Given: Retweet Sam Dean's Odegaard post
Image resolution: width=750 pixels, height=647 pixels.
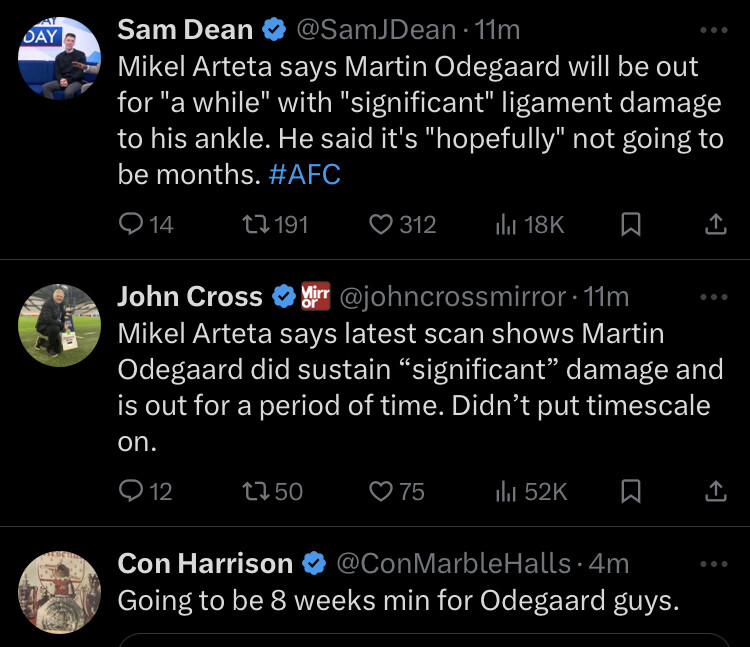Looking at the screenshot, I should [255, 225].
